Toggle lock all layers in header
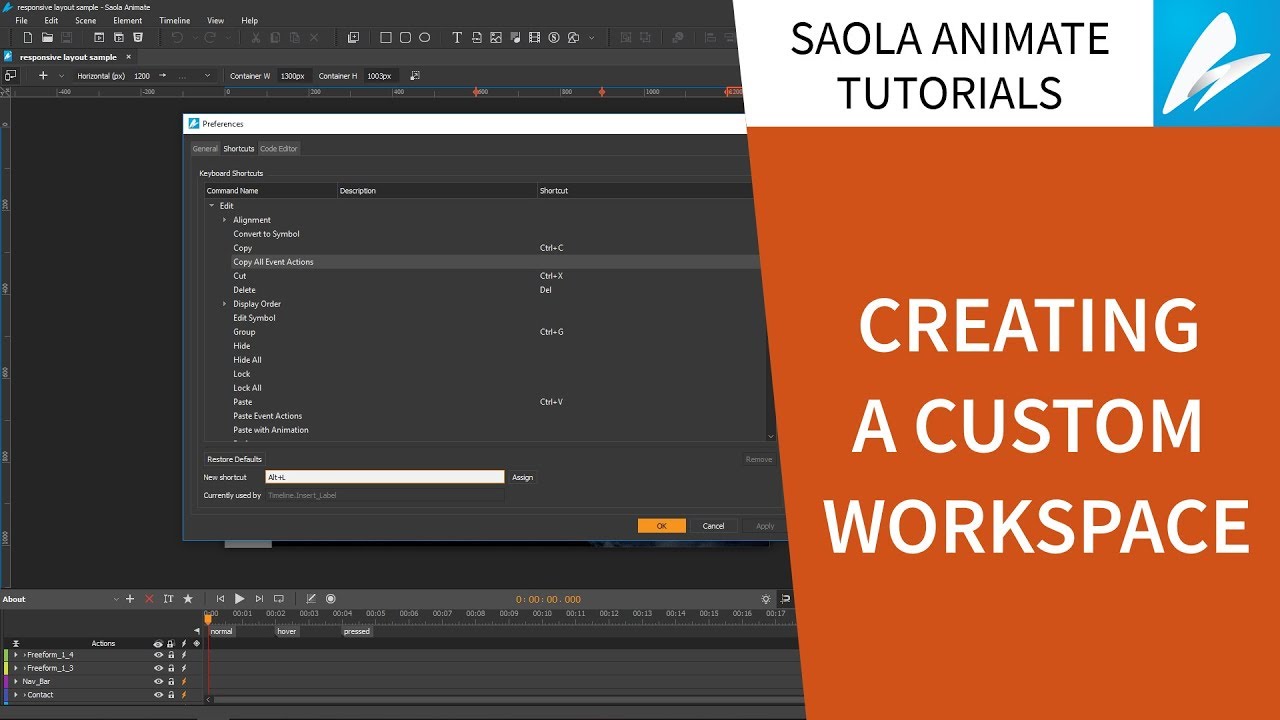The width and height of the screenshot is (1280, 720). point(171,644)
